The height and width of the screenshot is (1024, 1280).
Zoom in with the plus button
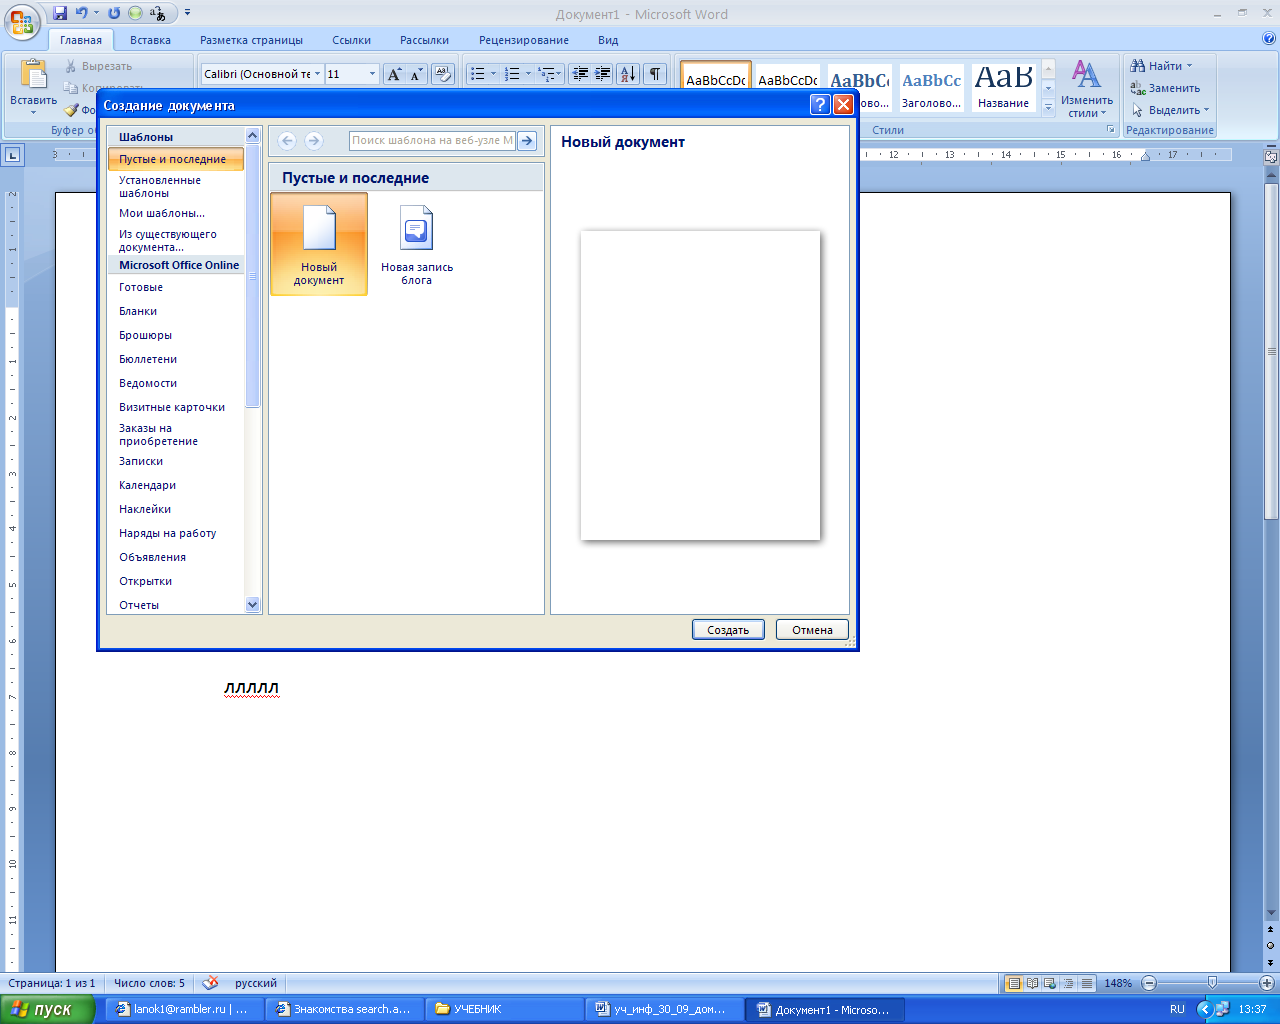[x=1266, y=983]
